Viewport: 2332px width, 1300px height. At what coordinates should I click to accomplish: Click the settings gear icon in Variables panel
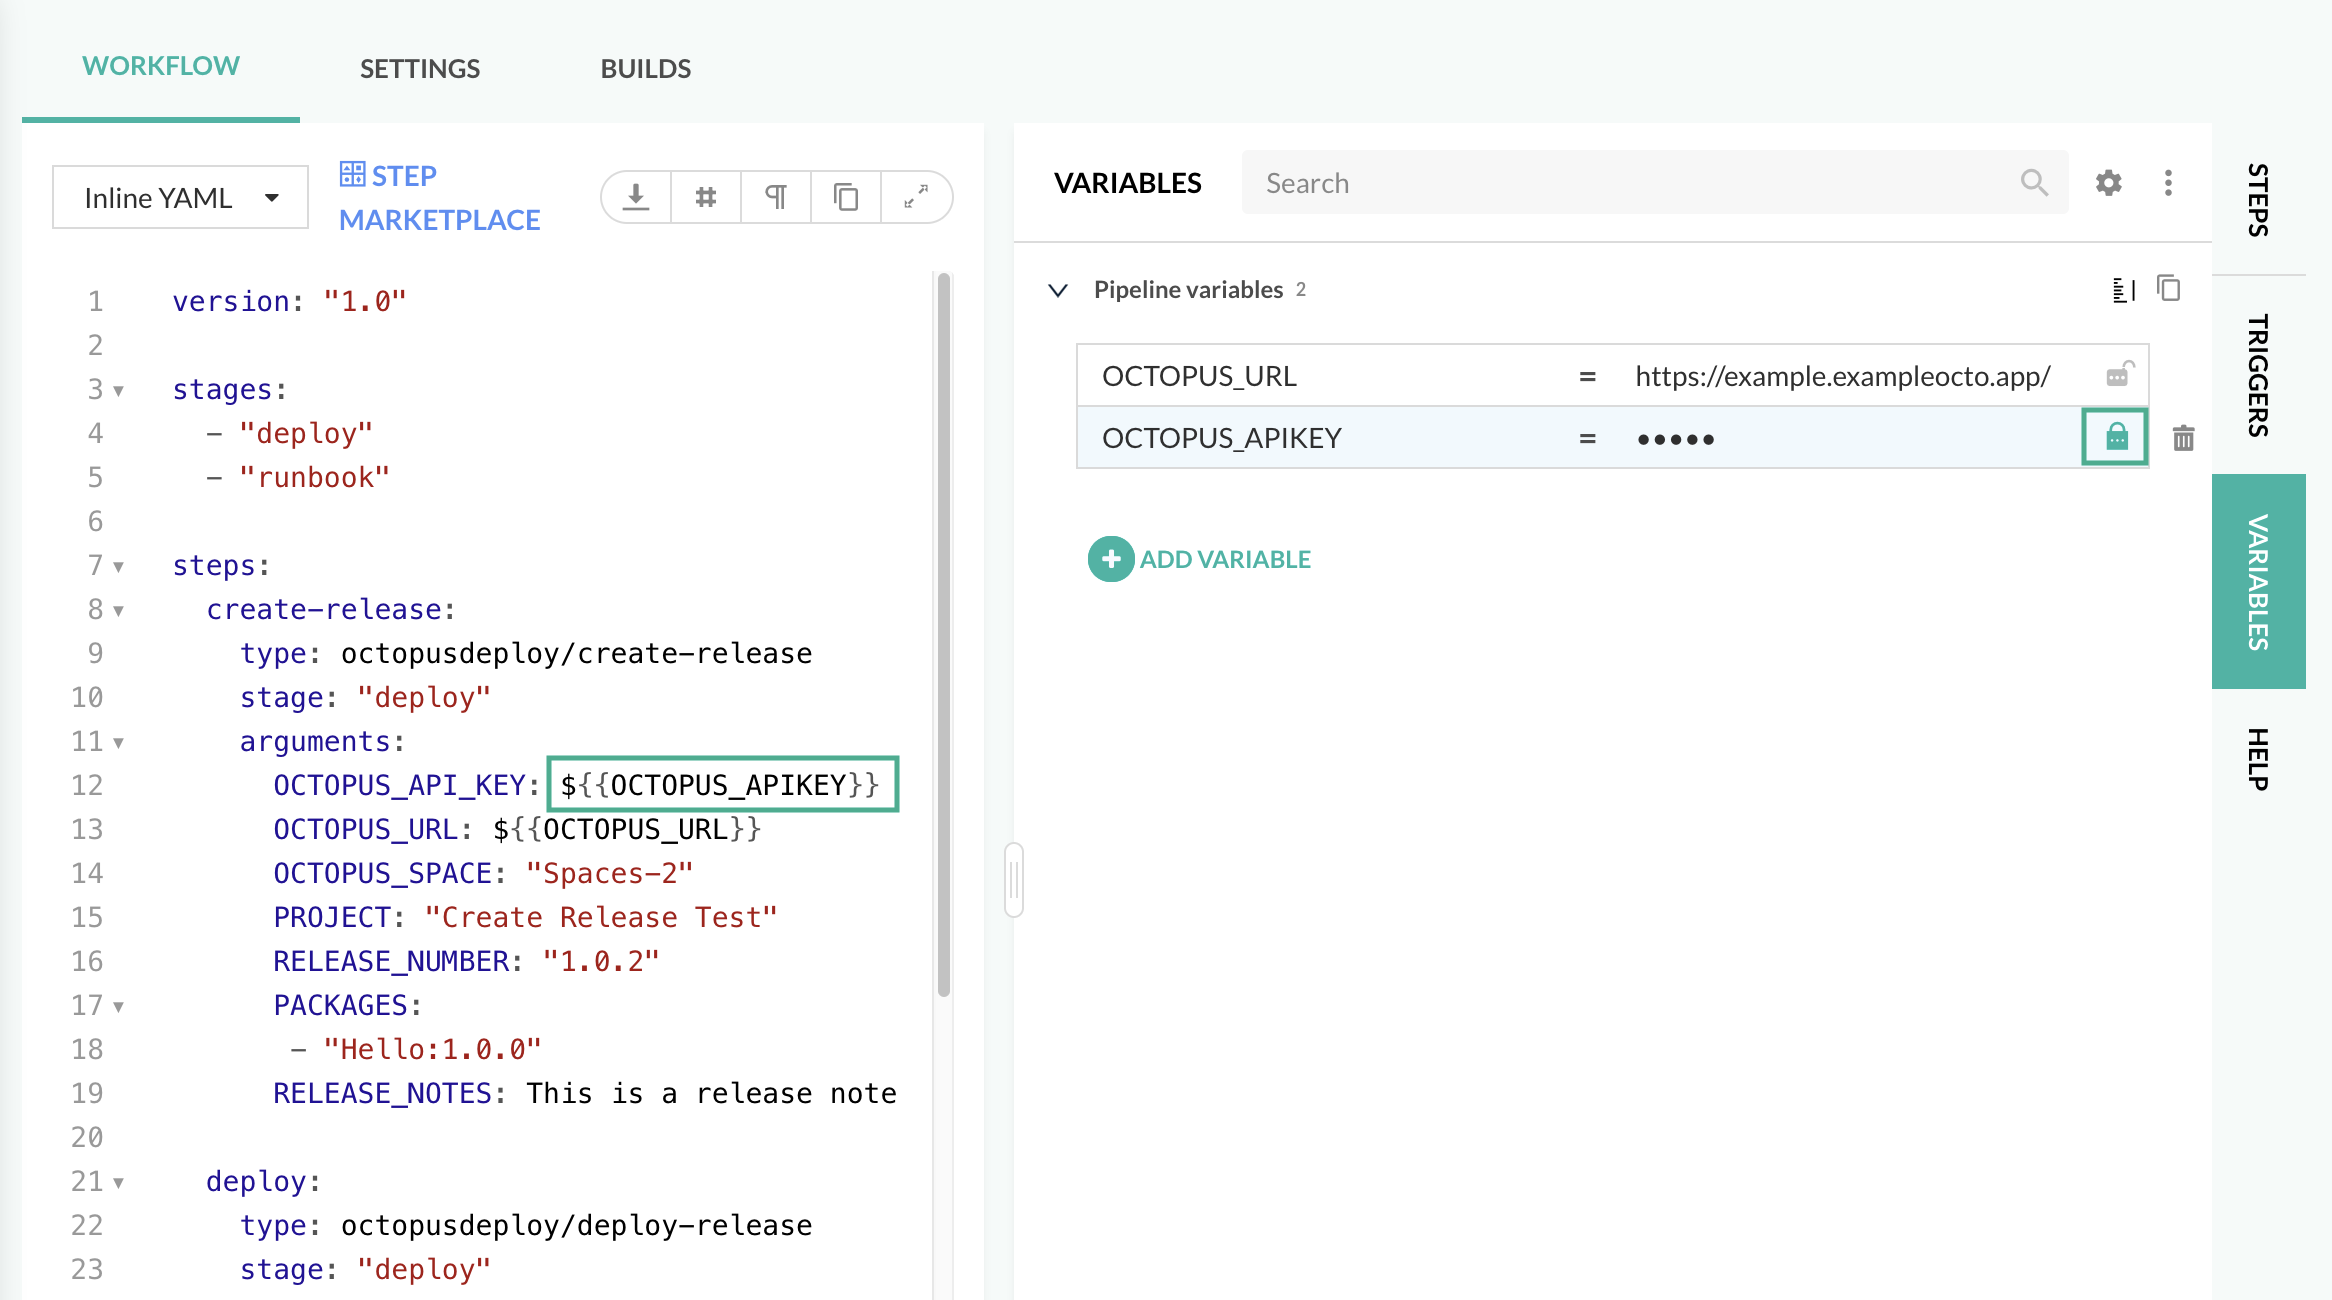2108,183
